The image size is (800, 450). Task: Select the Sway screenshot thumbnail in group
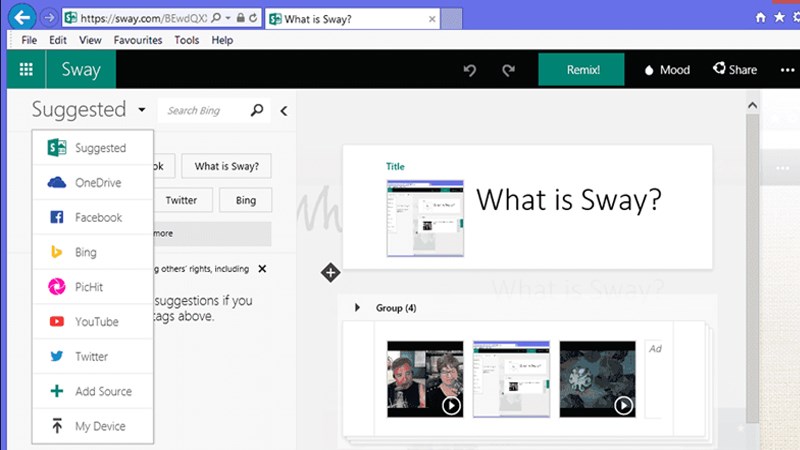pyautogui.click(x=511, y=379)
